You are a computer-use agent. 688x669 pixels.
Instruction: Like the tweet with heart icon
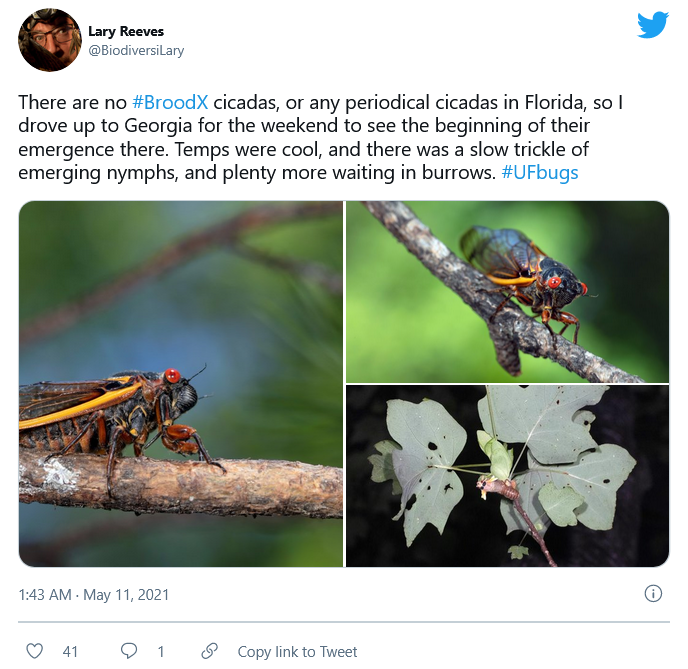[x=35, y=651]
